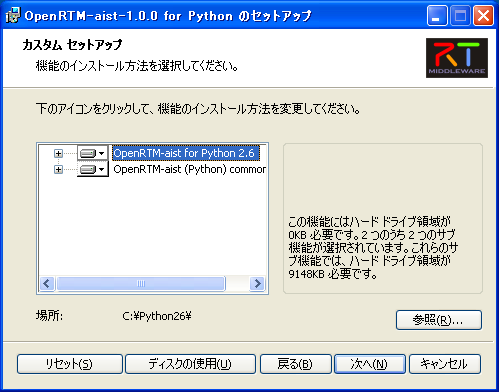Close the setup window with the X button
This screenshot has width=499, height=392.
tap(483, 16)
